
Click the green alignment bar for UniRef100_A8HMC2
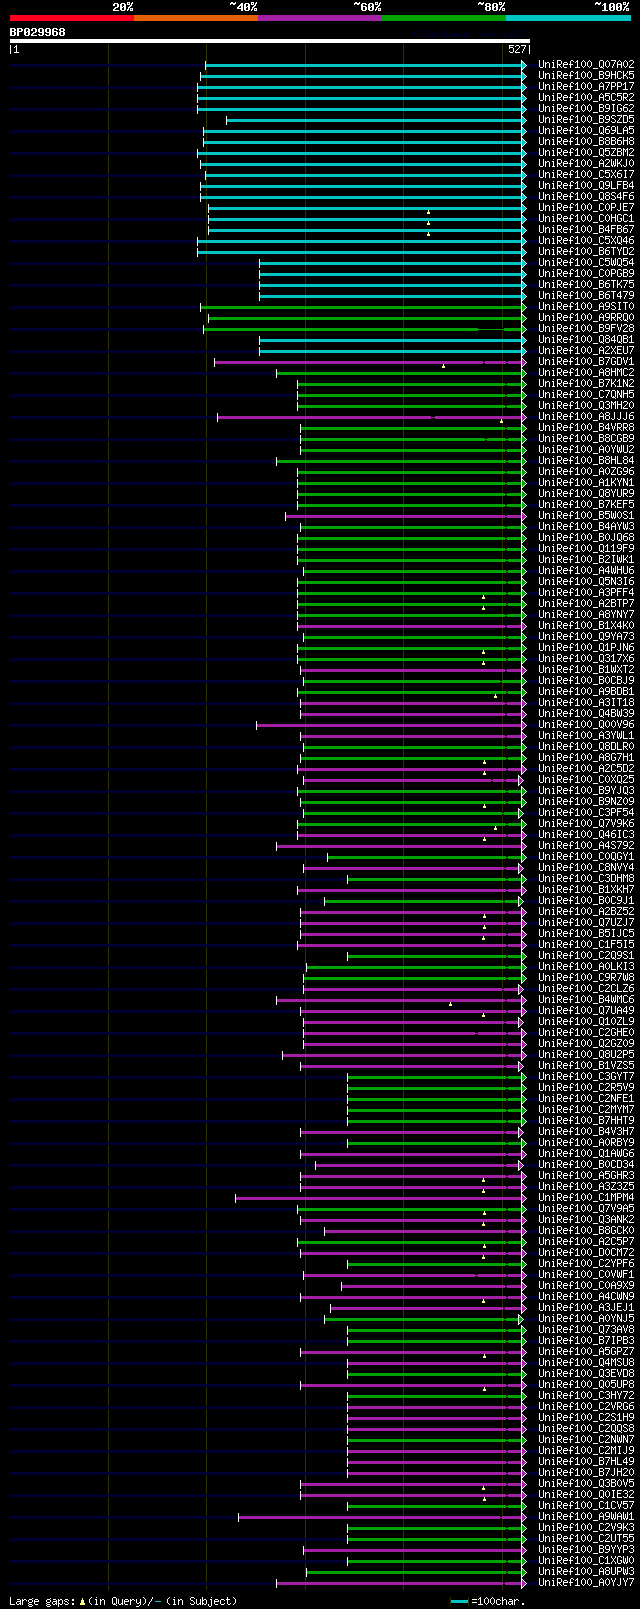[401, 373]
